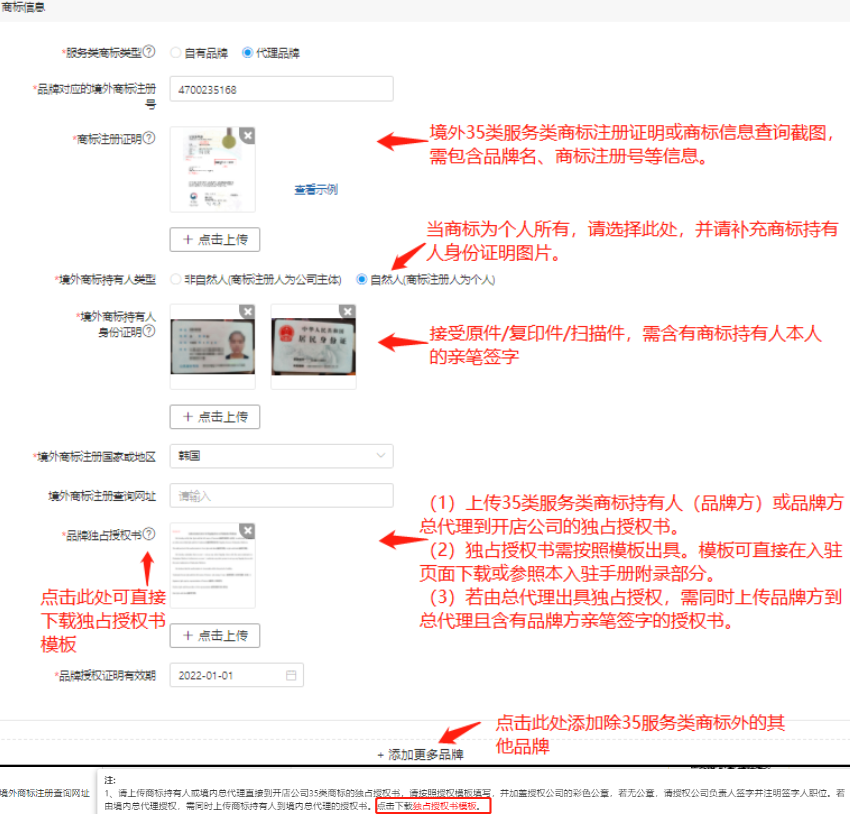Remove the uploaded 品牌独占授权书 document
The width and height of the screenshot is (850, 814).
(247, 530)
